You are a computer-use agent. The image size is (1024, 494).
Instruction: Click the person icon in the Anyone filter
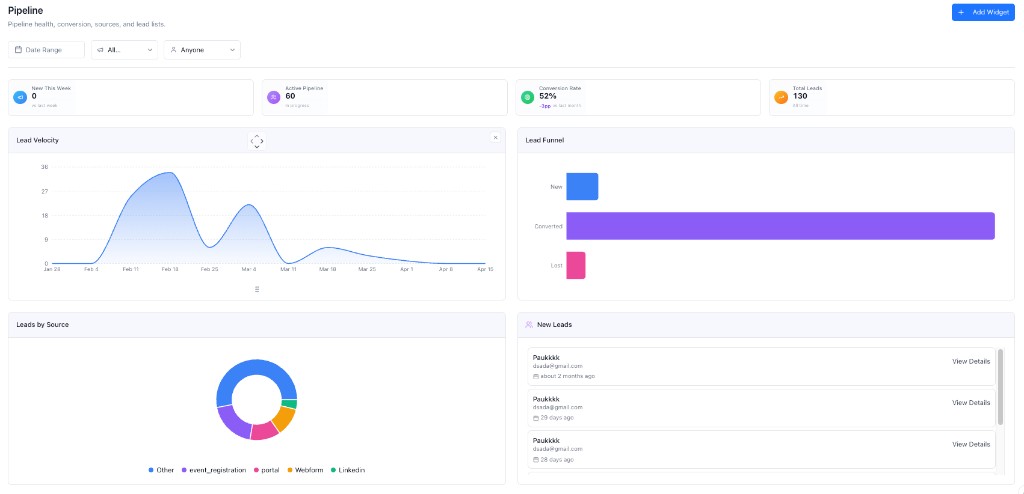pos(174,50)
